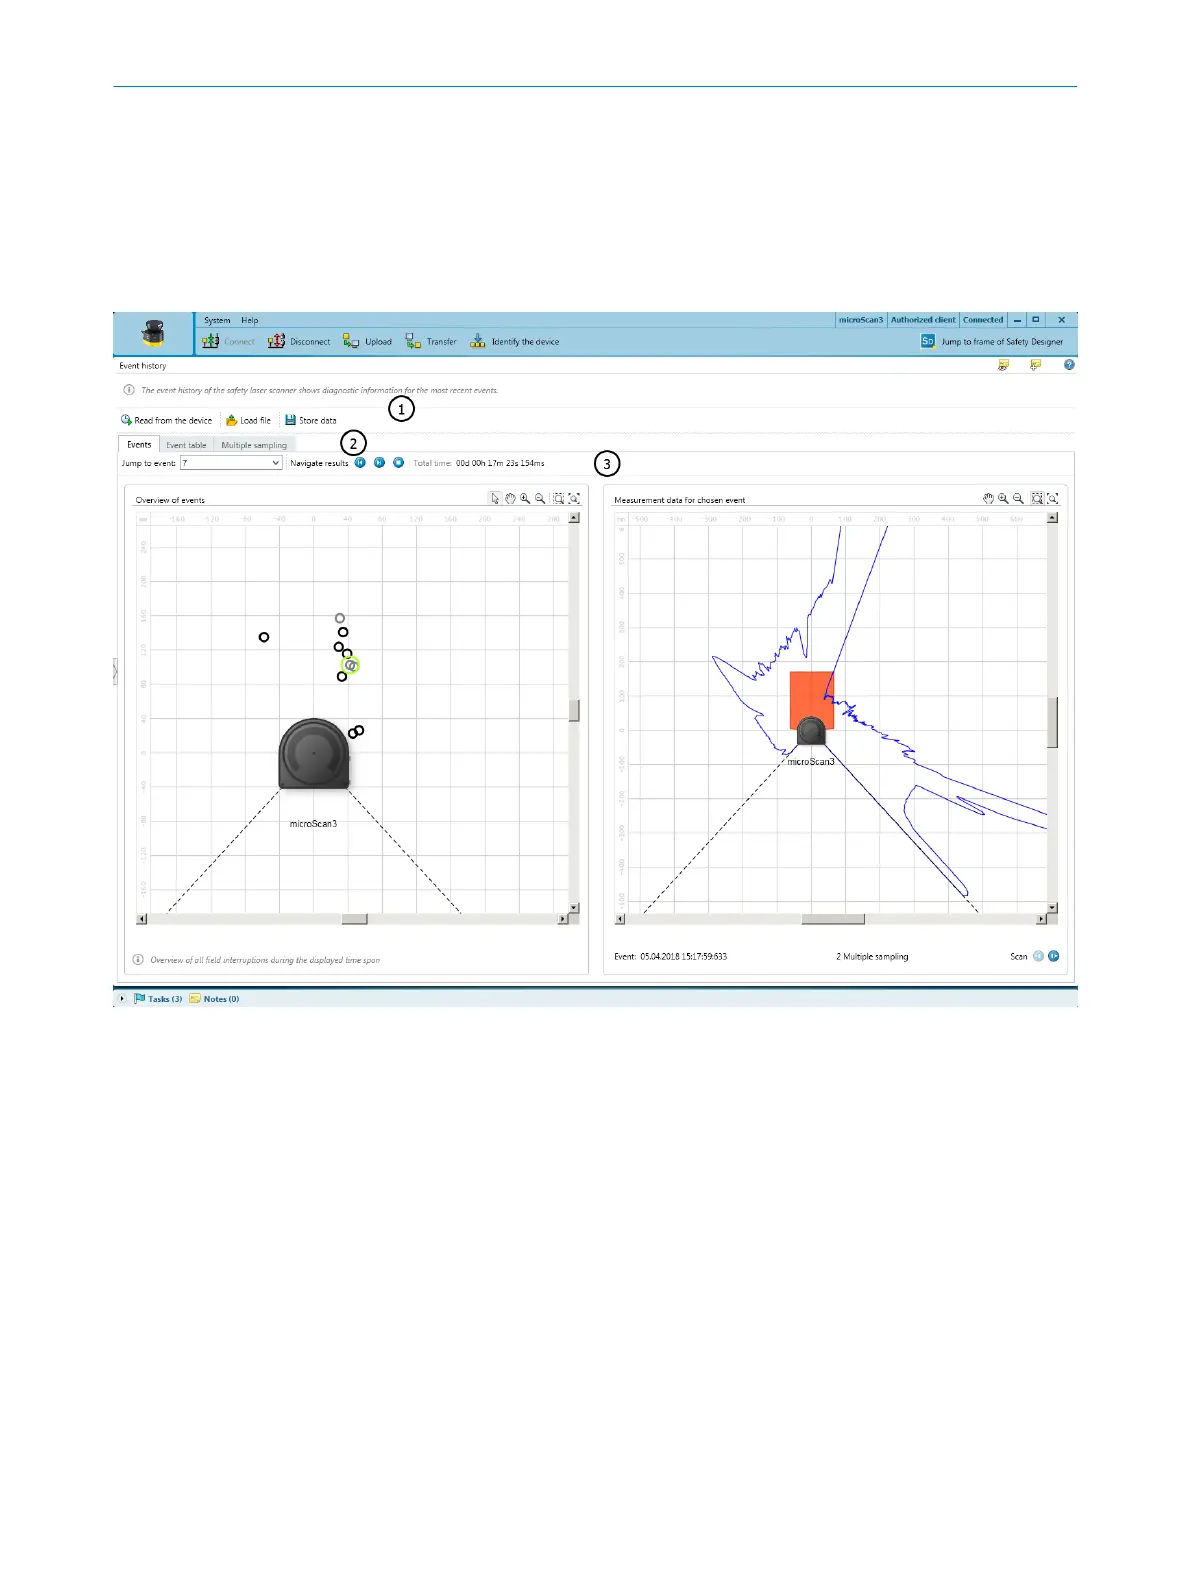Click horizontal scrollbar thumb in Measurement data panel
The height and width of the screenshot is (1584, 1191).
click(833, 919)
